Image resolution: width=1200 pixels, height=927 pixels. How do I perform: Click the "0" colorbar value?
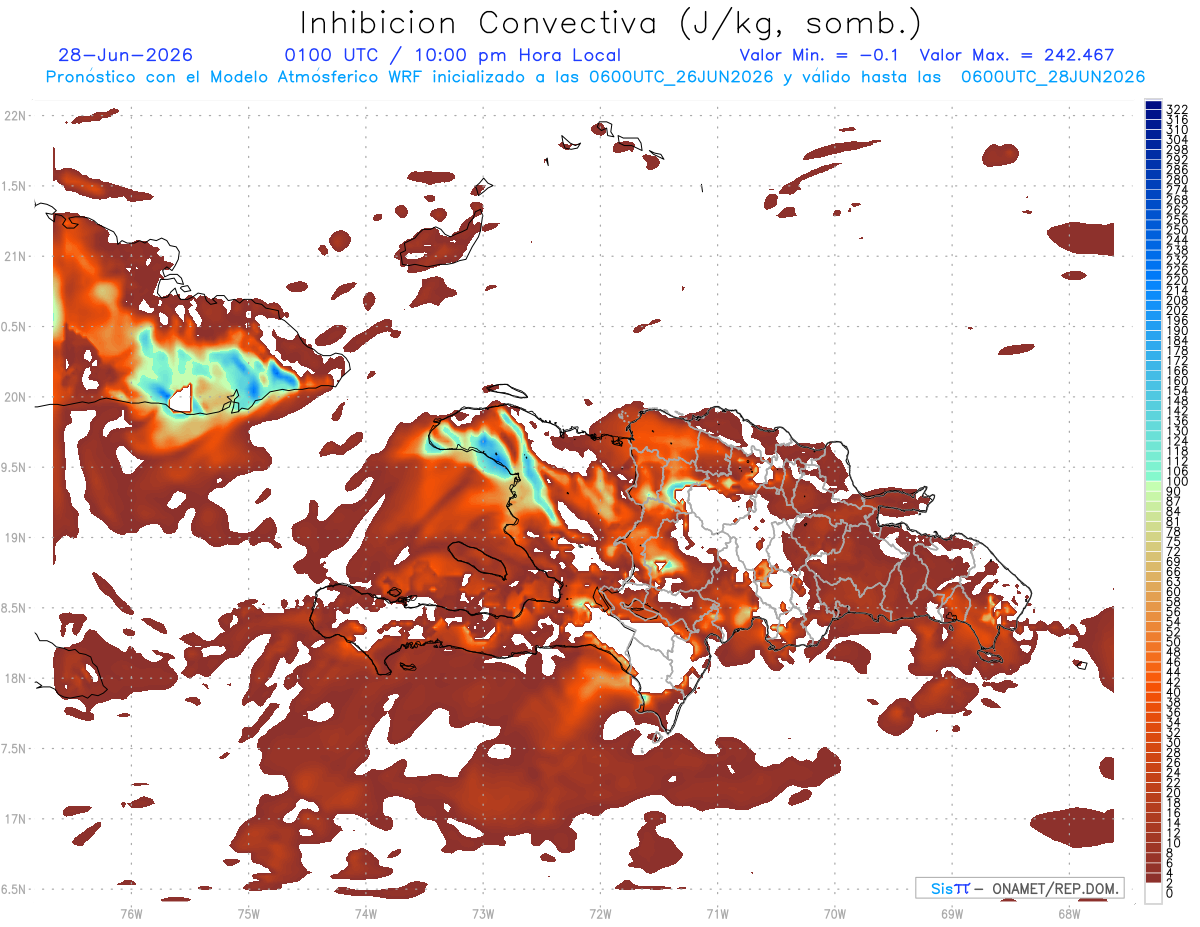1170,893
